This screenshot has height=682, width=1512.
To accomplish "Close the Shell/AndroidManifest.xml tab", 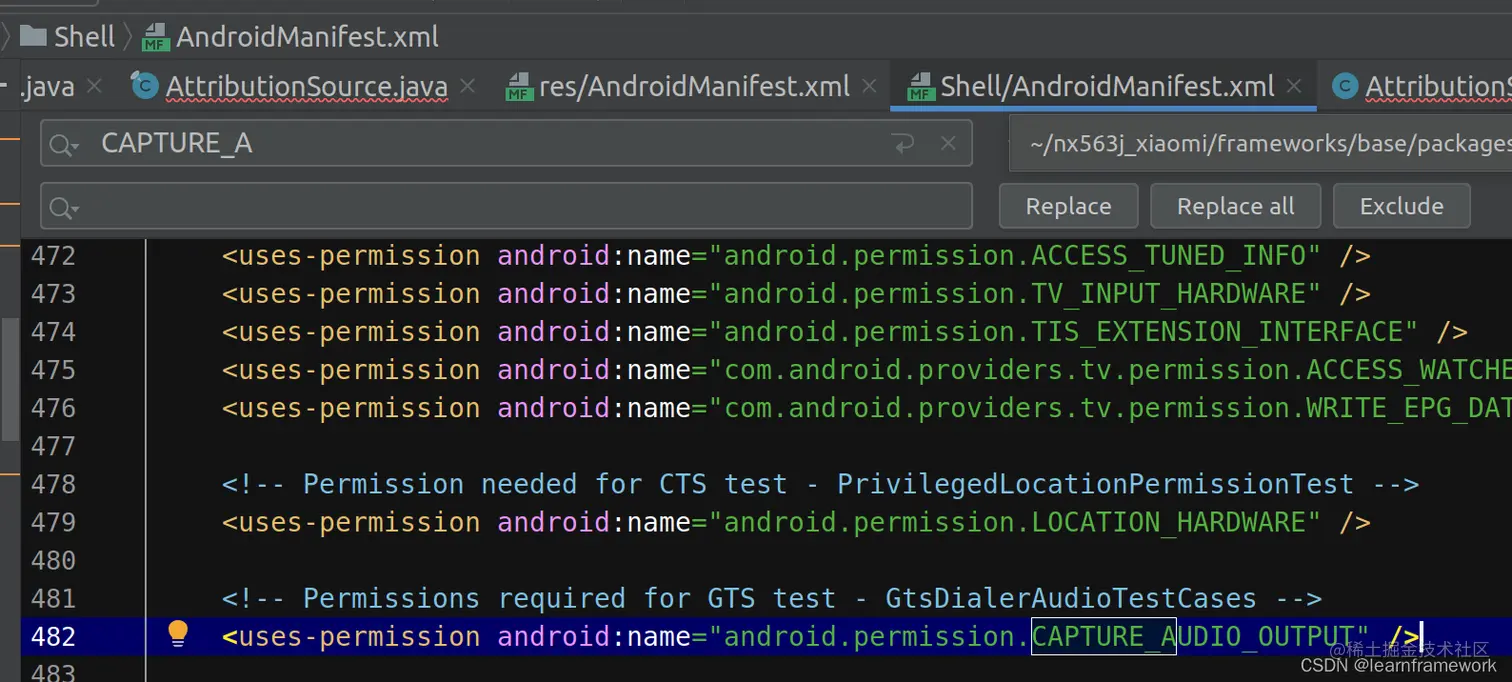I will pos(1294,87).
